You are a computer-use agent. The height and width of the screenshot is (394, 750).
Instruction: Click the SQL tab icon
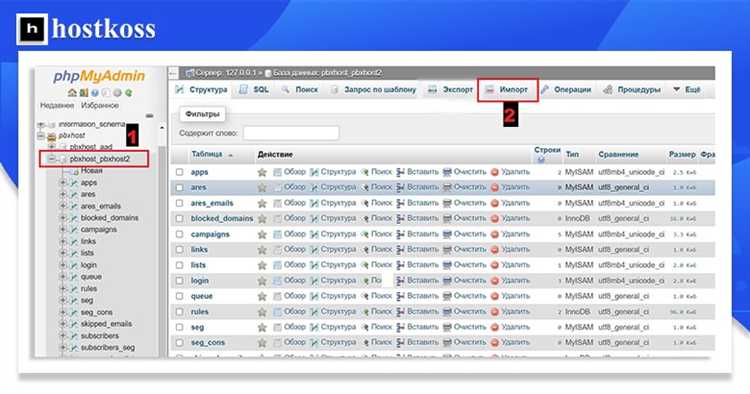[243, 89]
